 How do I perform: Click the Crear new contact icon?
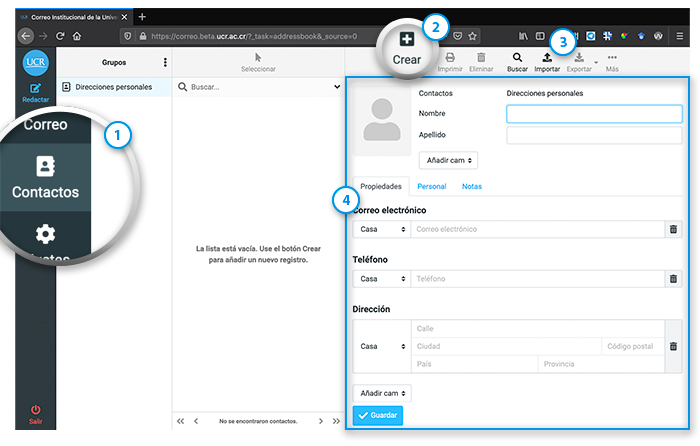pyautogui.click(x=407, y=41)
